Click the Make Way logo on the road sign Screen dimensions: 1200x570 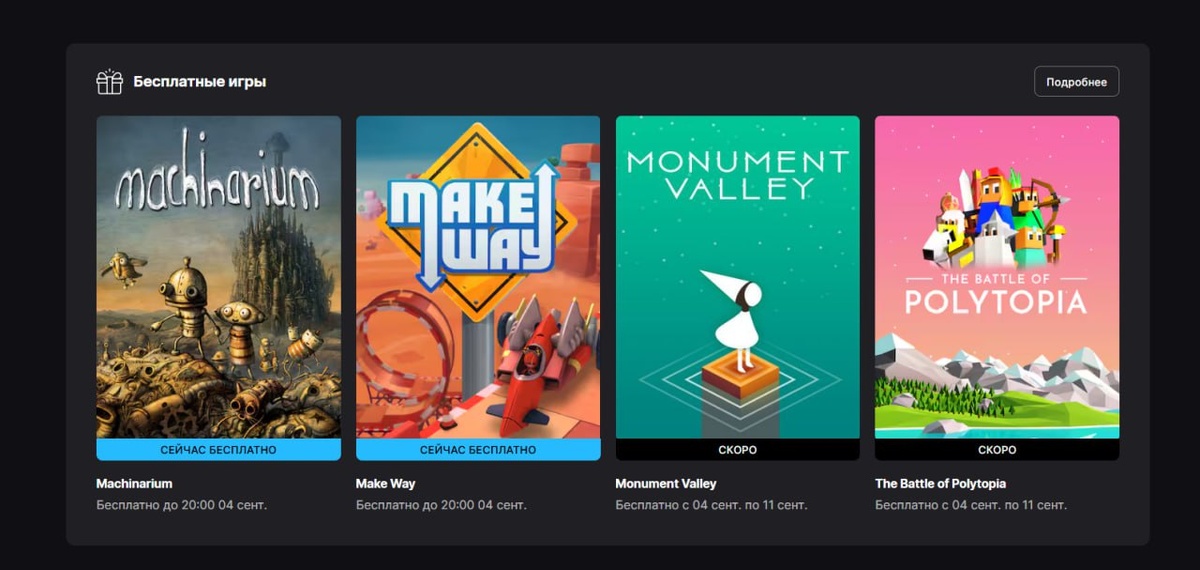coord(472,225)
